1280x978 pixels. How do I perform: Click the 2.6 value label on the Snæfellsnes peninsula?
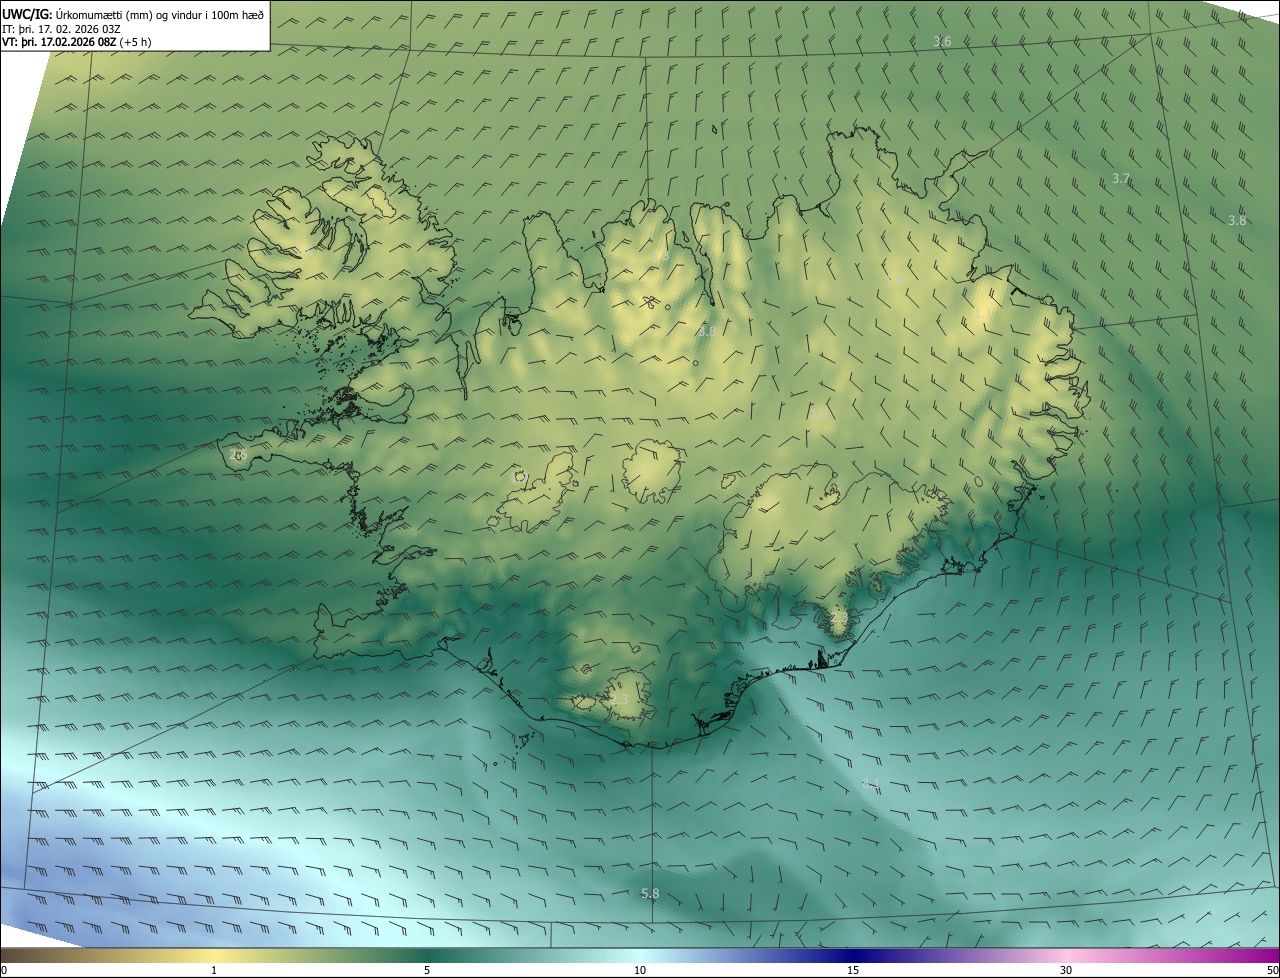(x=237, y=454)
